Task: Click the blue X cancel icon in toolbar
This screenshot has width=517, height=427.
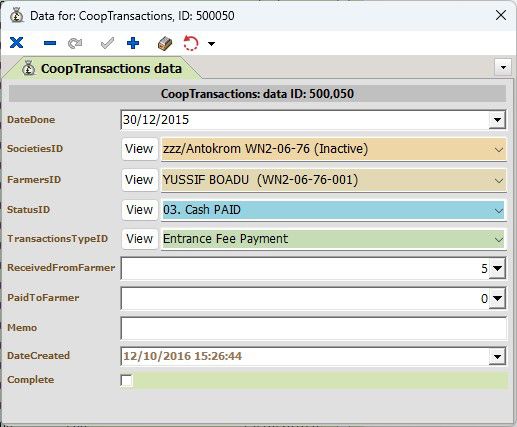Action: [16, 43]
